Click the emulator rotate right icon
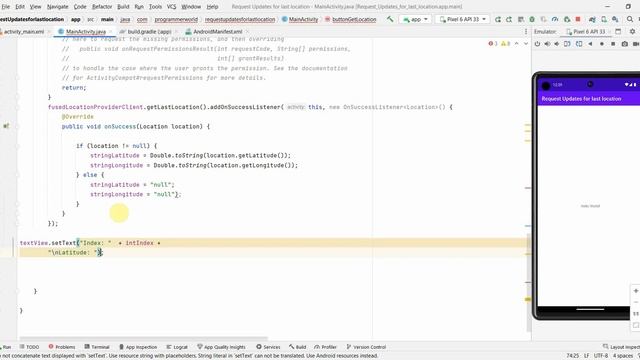640x360 pixels. pyautogui.click(x=579, y=44)
